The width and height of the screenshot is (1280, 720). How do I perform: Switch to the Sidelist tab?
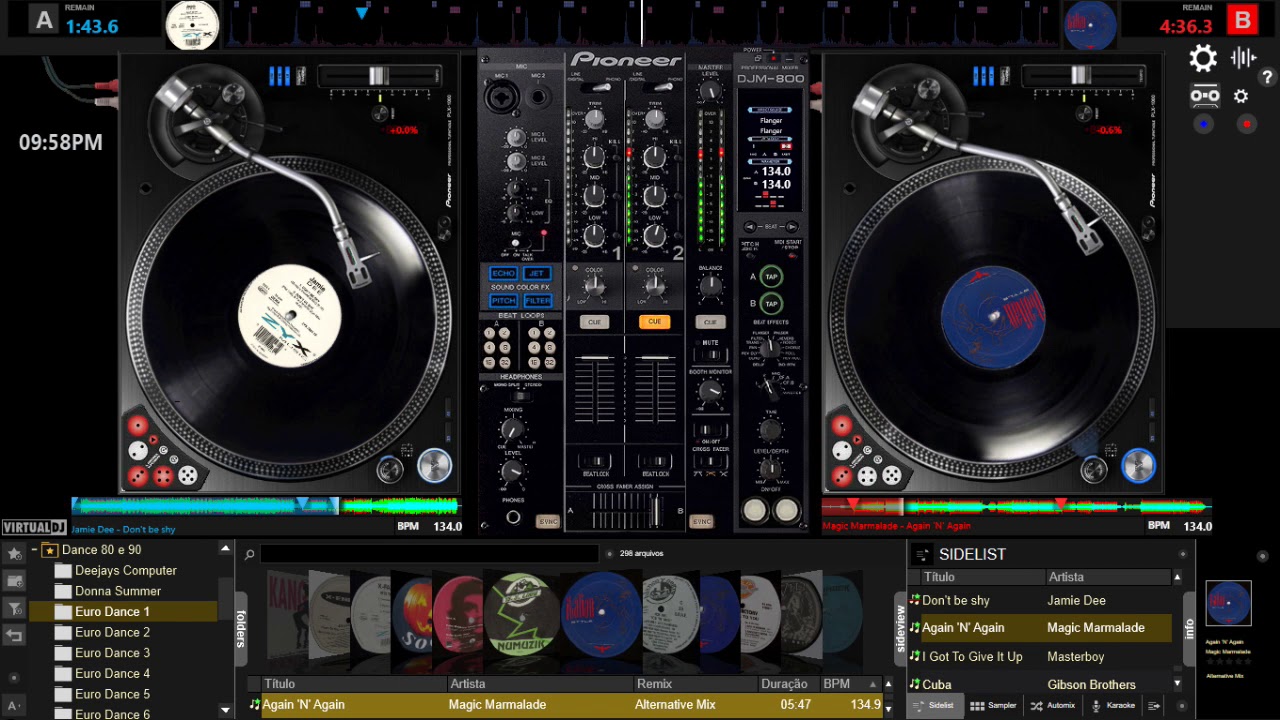pos(934,705)
